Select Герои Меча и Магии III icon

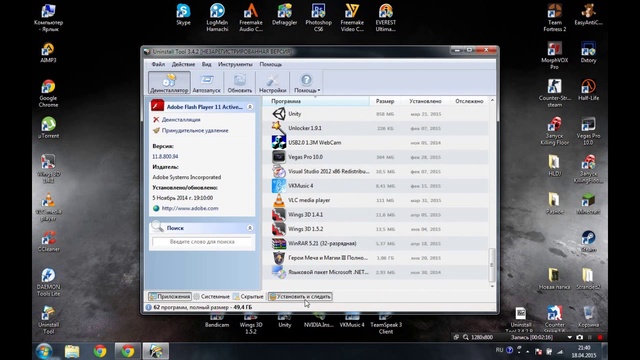pyautogui.click(x=279, y=258)
